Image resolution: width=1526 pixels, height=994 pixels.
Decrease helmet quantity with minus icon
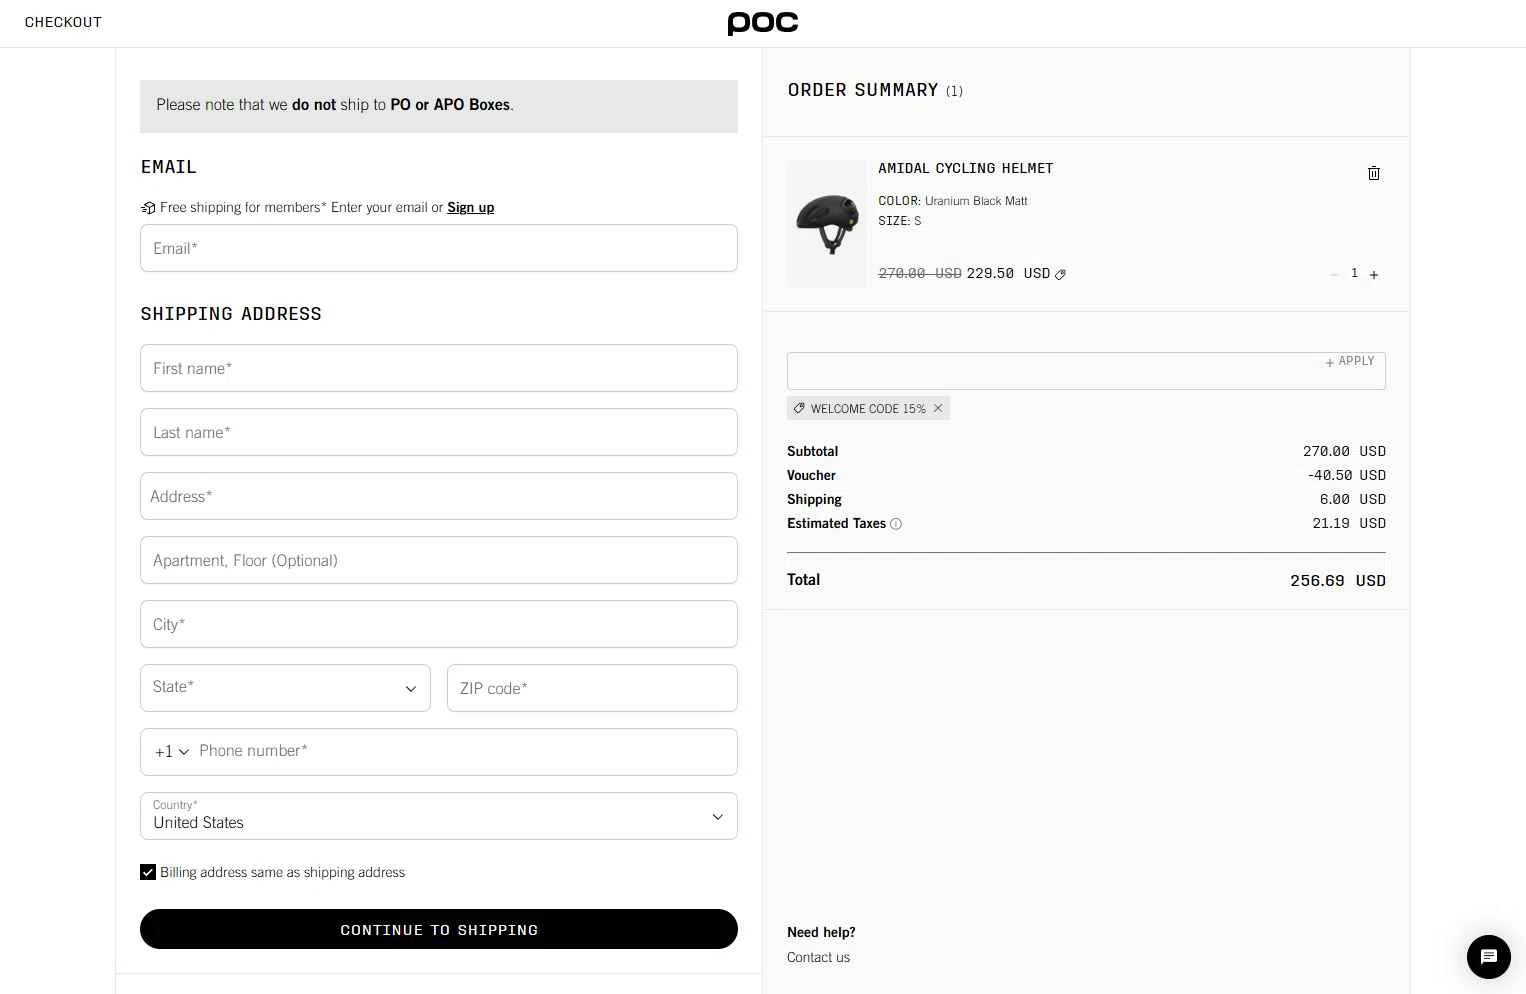tap(1334, 274)
